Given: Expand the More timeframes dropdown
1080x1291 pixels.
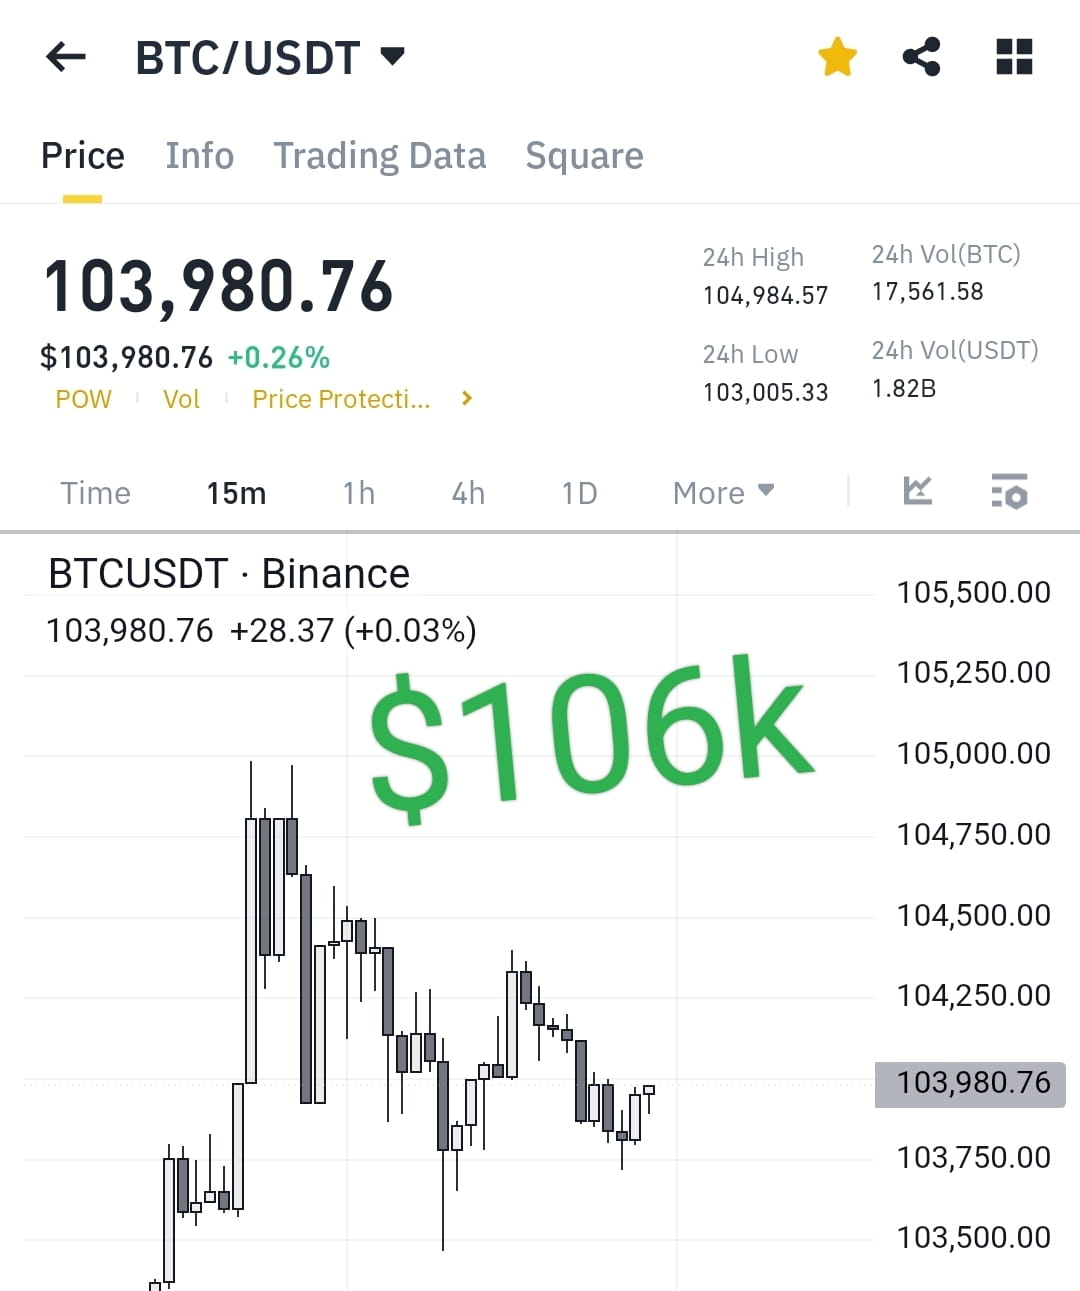Looking at the screenshot, I should click(723, 493).
